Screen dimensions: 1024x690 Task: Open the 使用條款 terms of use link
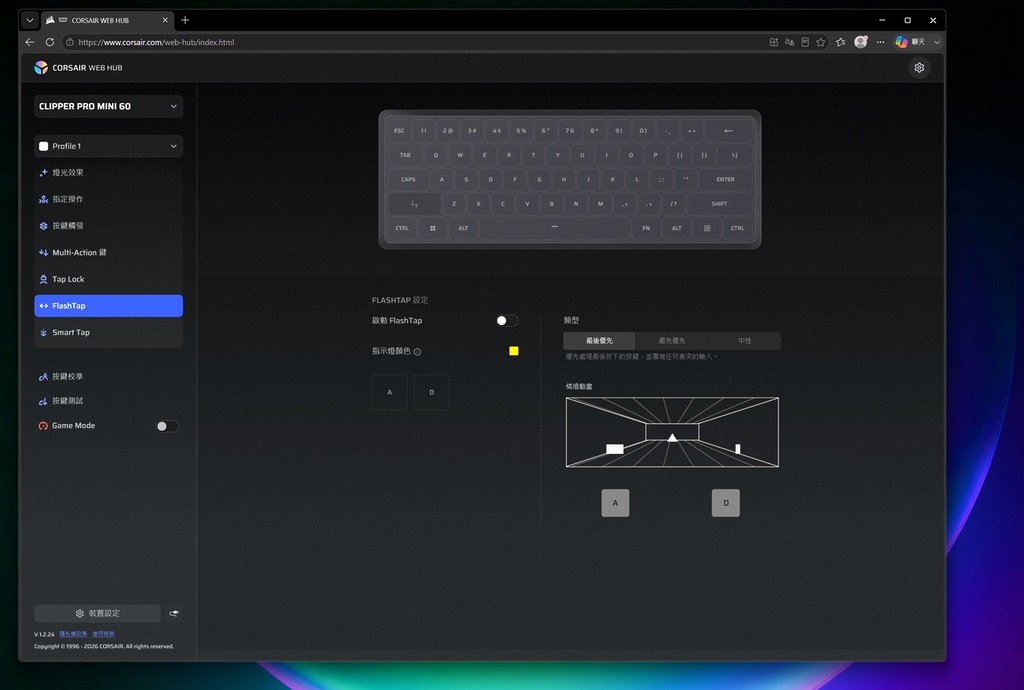pyautogui.click(x=103, y=634)
